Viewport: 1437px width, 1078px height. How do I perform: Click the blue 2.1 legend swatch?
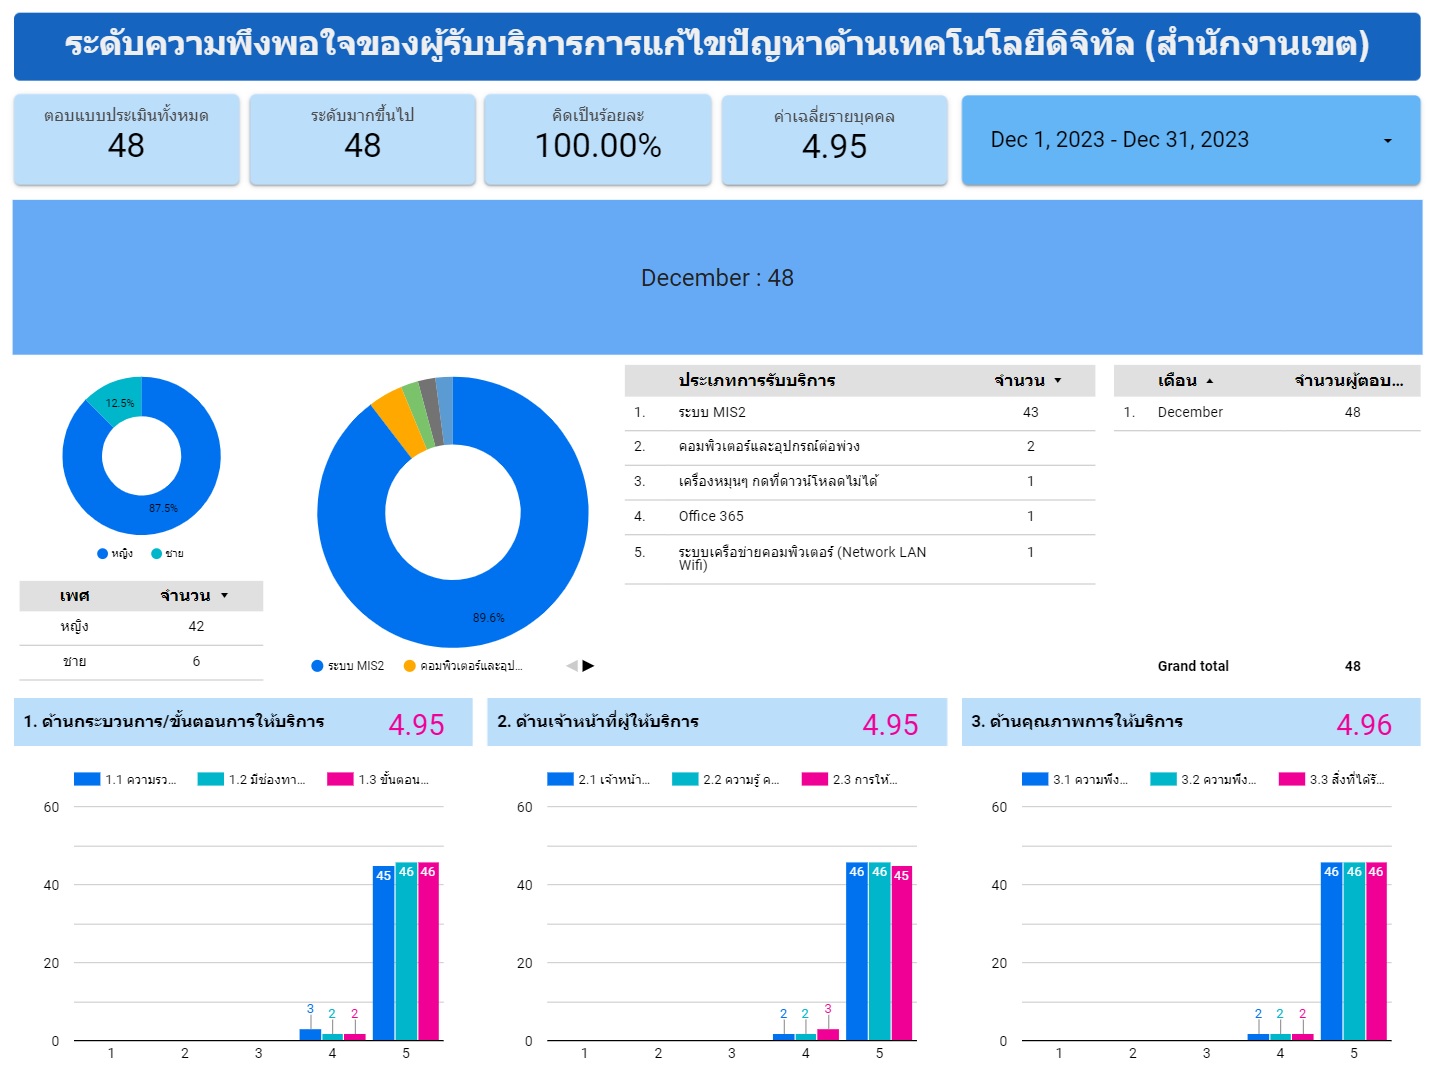coord(560,780)
